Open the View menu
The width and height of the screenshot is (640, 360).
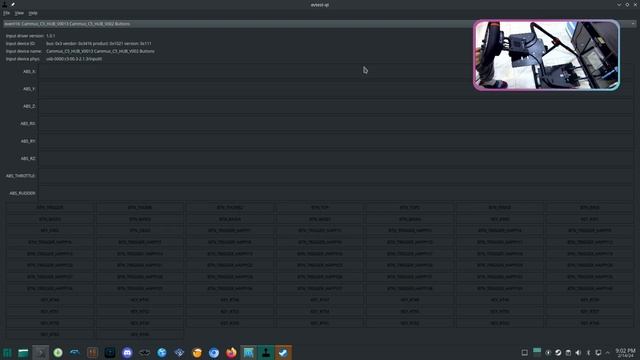[19, 13]
